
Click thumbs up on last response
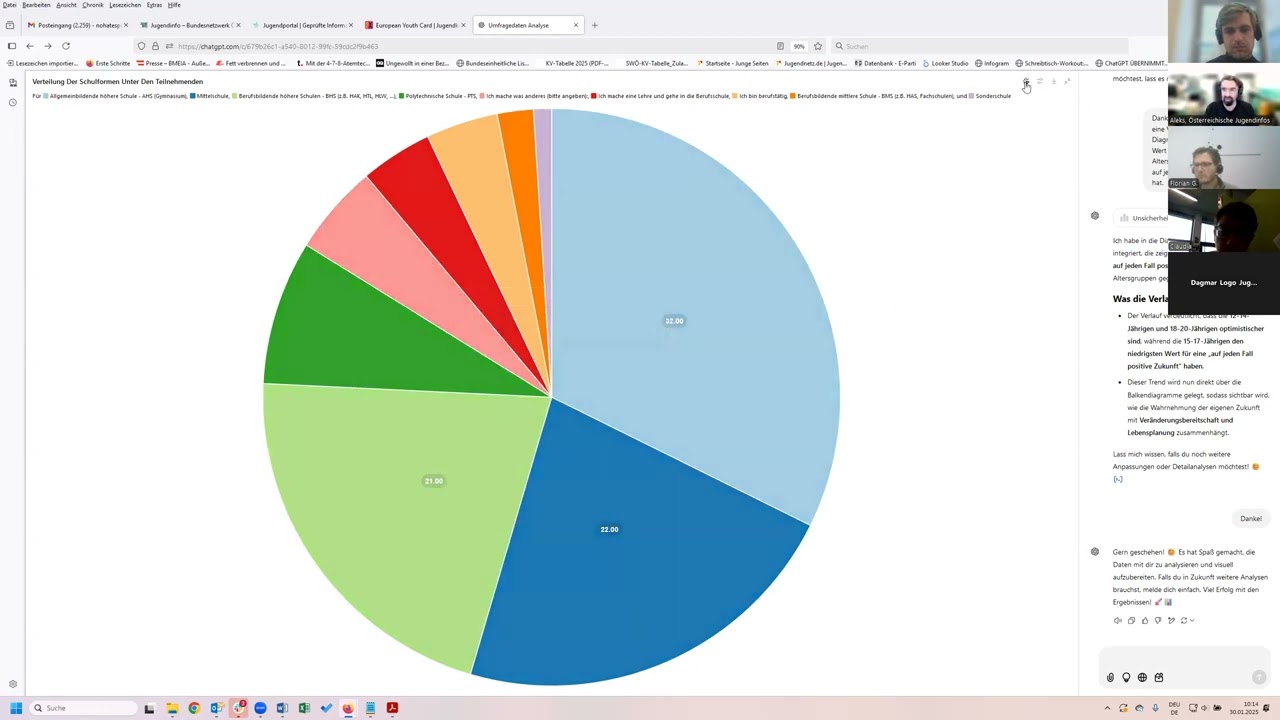click(x=1145, y=620)
